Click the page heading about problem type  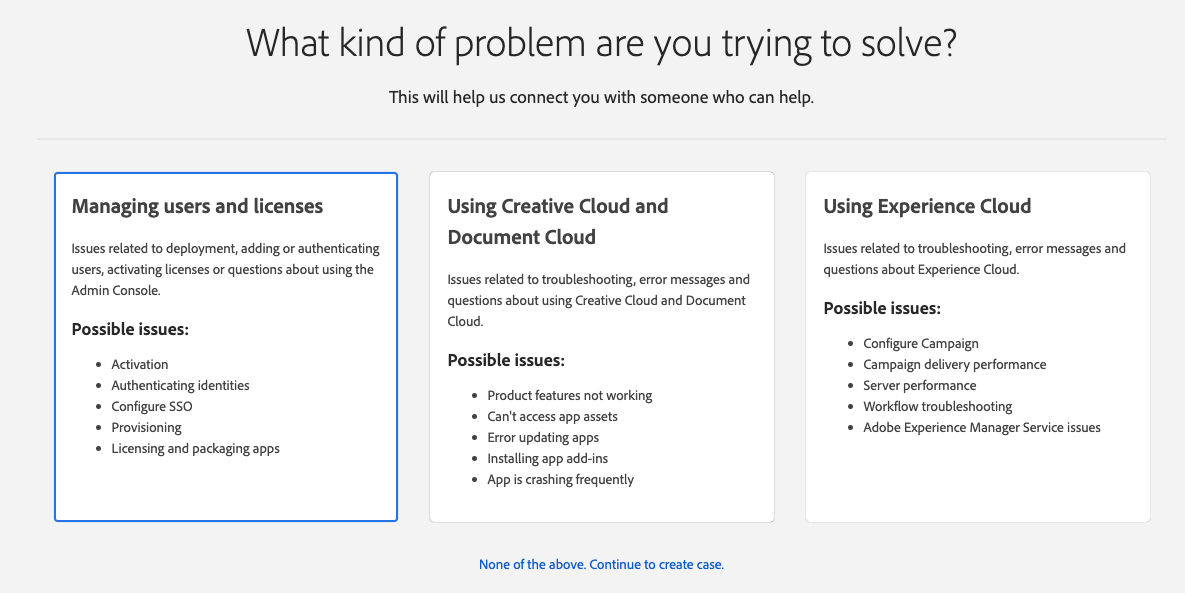[601, 43]
